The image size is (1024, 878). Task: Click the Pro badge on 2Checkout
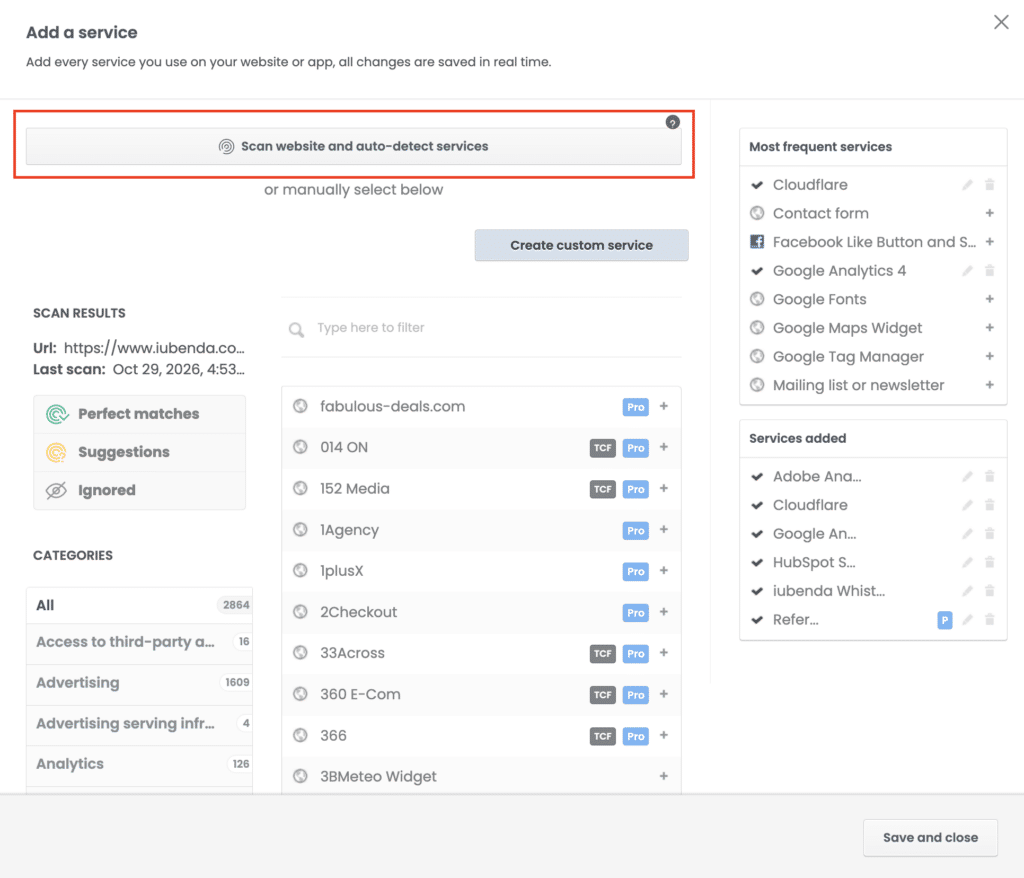[635, 613]
